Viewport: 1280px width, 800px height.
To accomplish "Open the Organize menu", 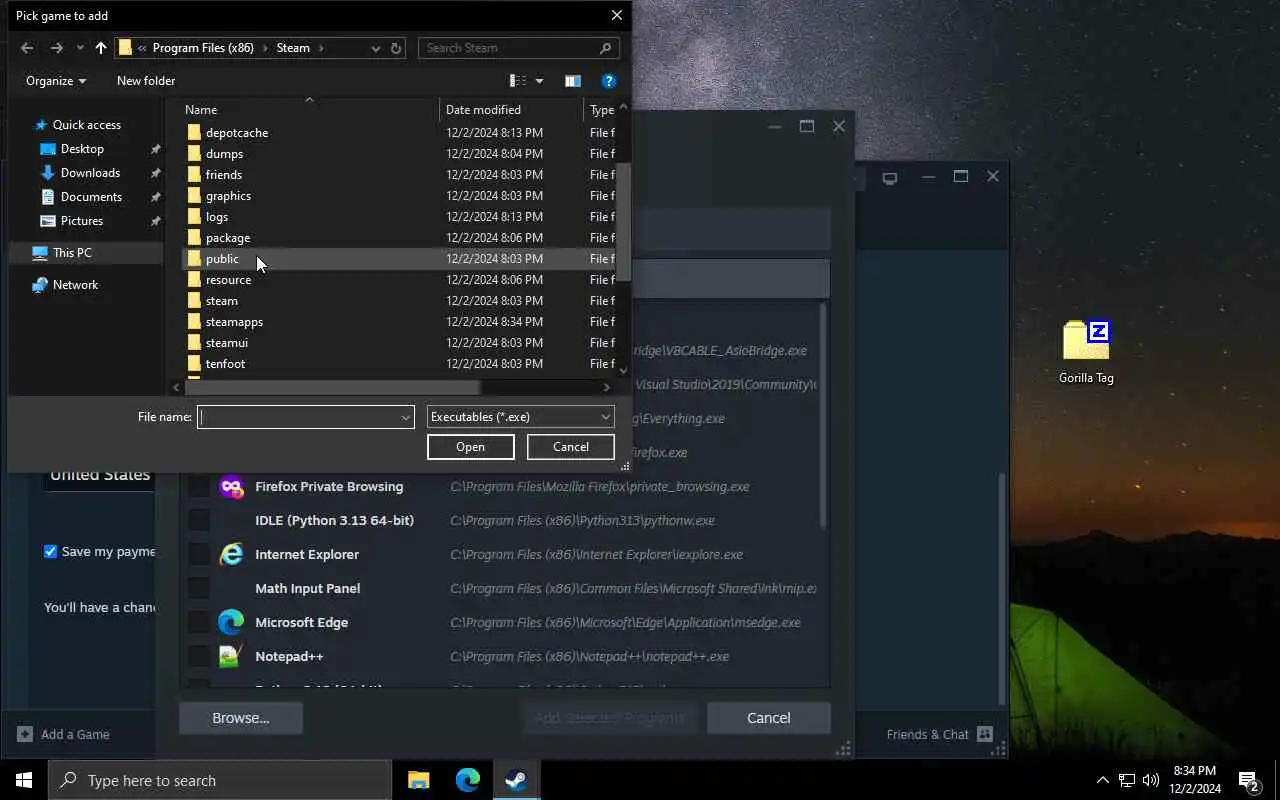I will click(56, 81).
